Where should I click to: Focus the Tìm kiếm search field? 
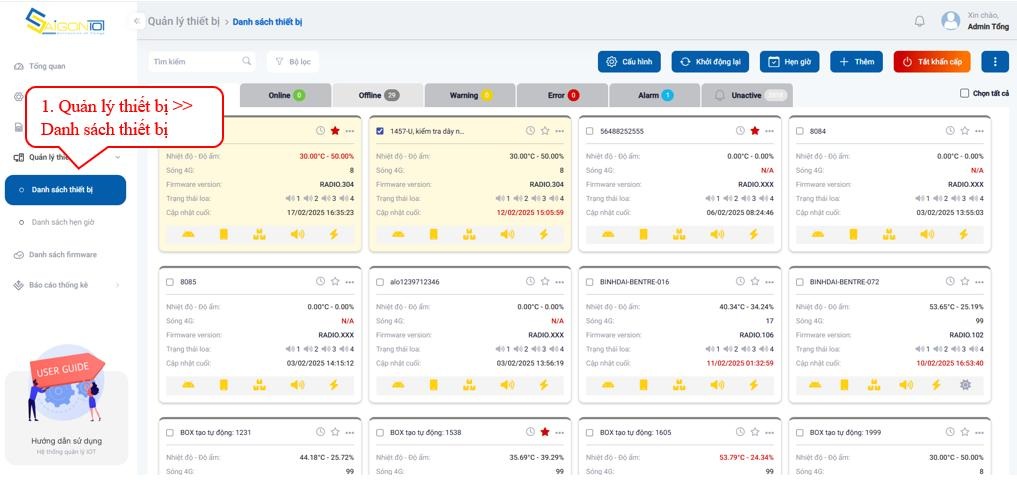click(202, 62)
